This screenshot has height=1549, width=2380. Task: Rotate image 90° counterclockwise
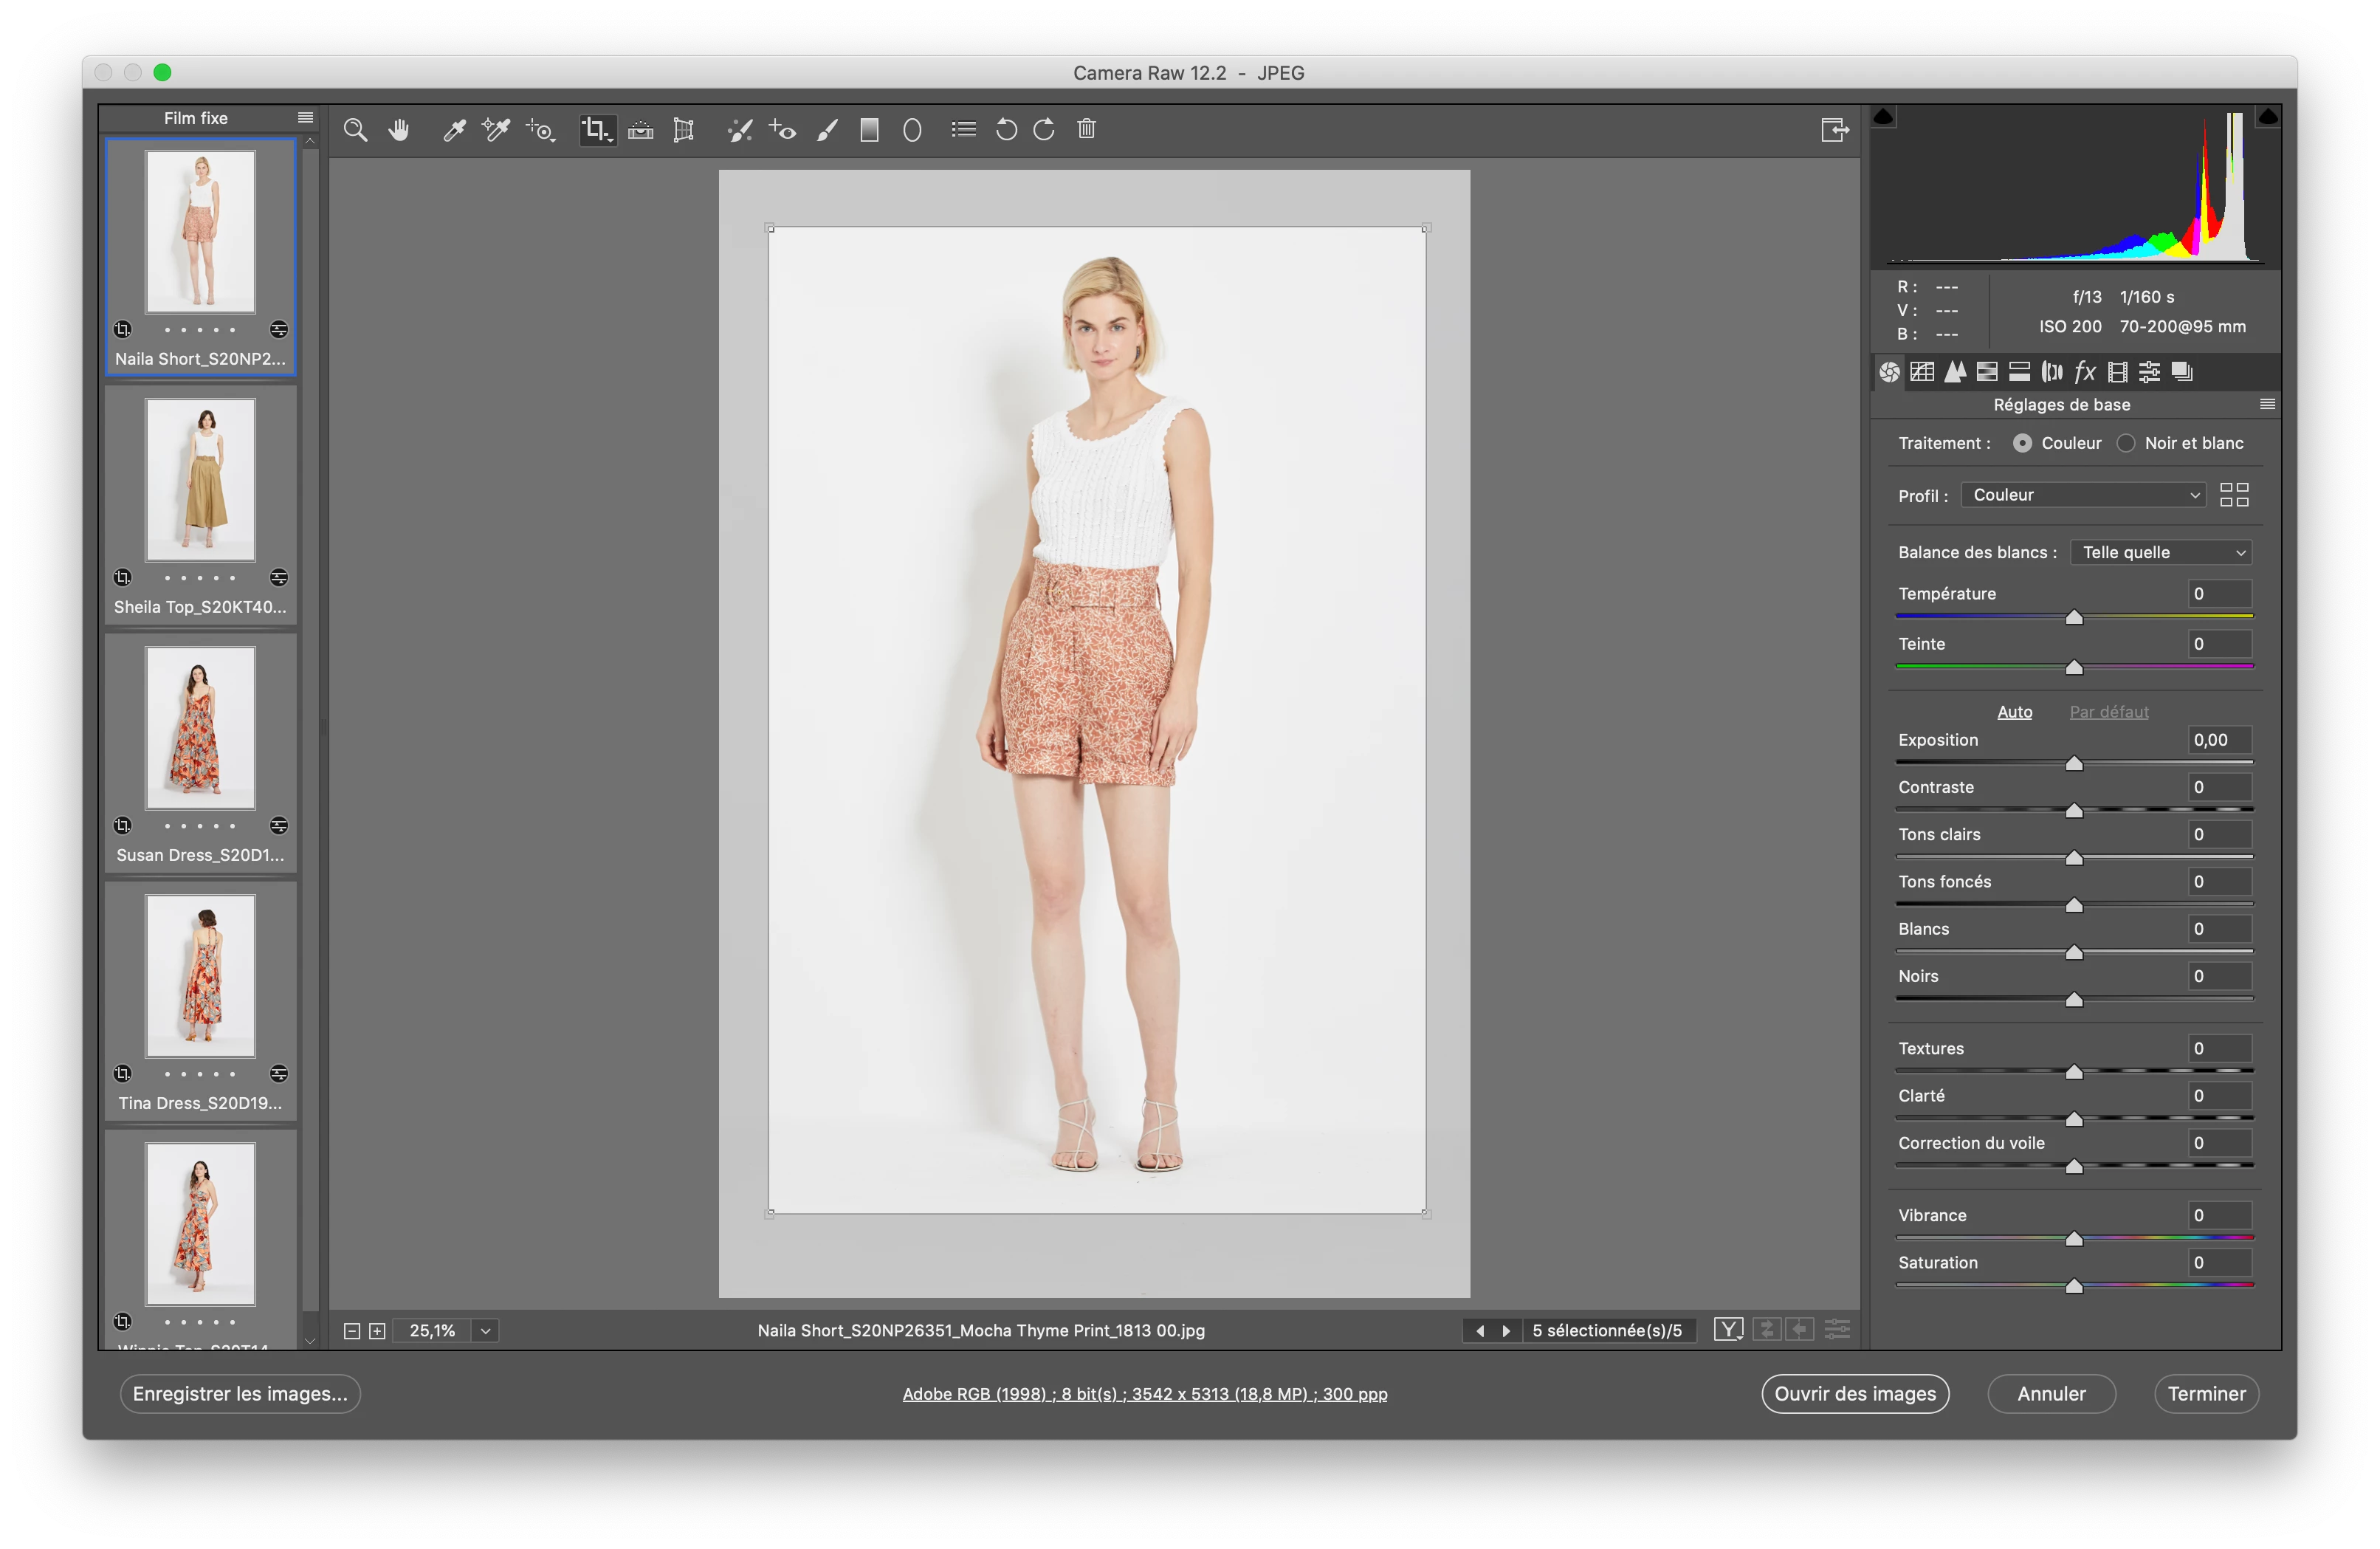coord(1006,130)
